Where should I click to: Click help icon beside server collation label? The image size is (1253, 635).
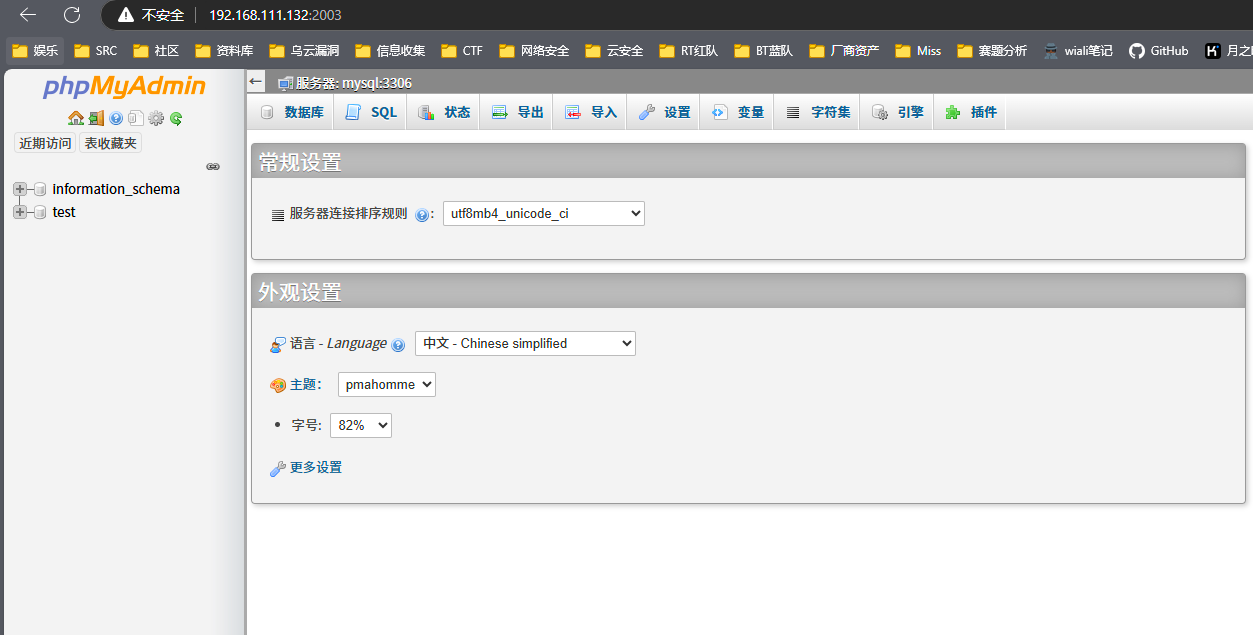pos(422,214)
